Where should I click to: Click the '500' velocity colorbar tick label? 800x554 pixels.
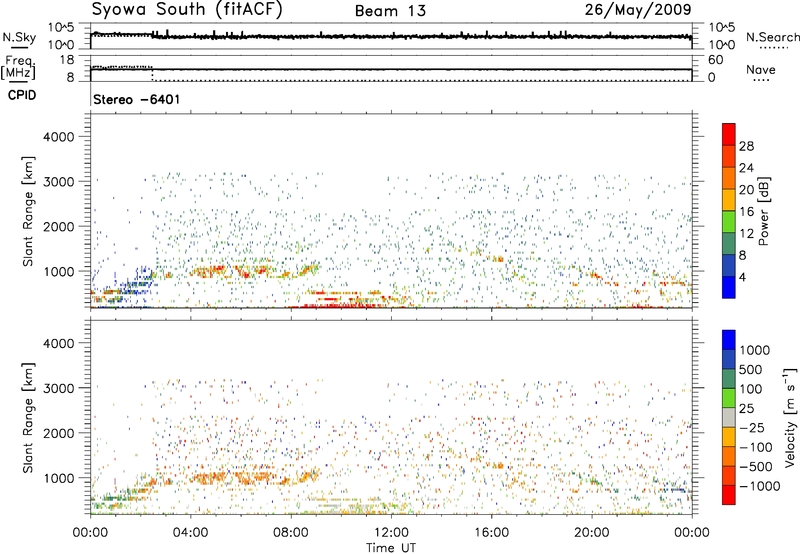(750, 370)
